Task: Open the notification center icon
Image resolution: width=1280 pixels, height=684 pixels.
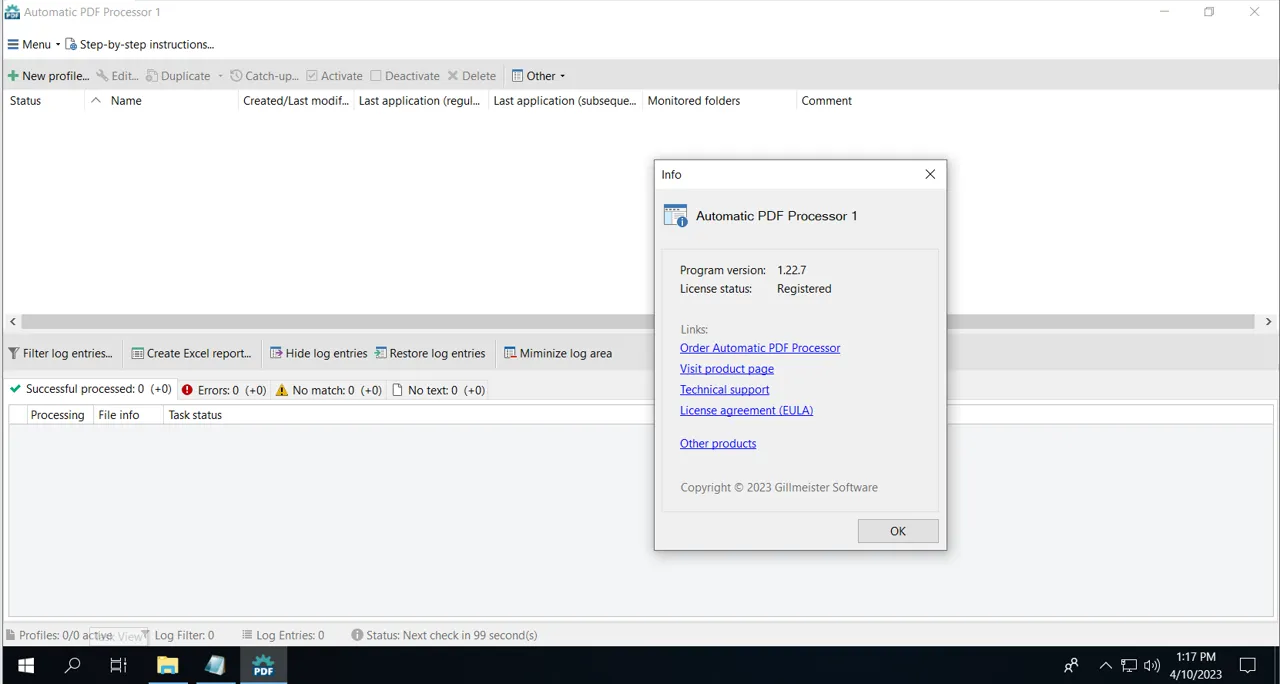Action: (1248, 665)
